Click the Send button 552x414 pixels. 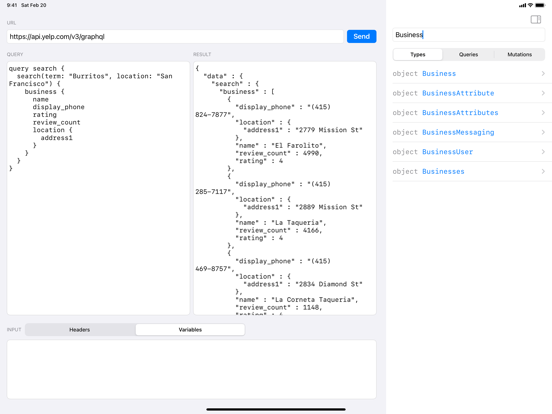click(362, 36)
